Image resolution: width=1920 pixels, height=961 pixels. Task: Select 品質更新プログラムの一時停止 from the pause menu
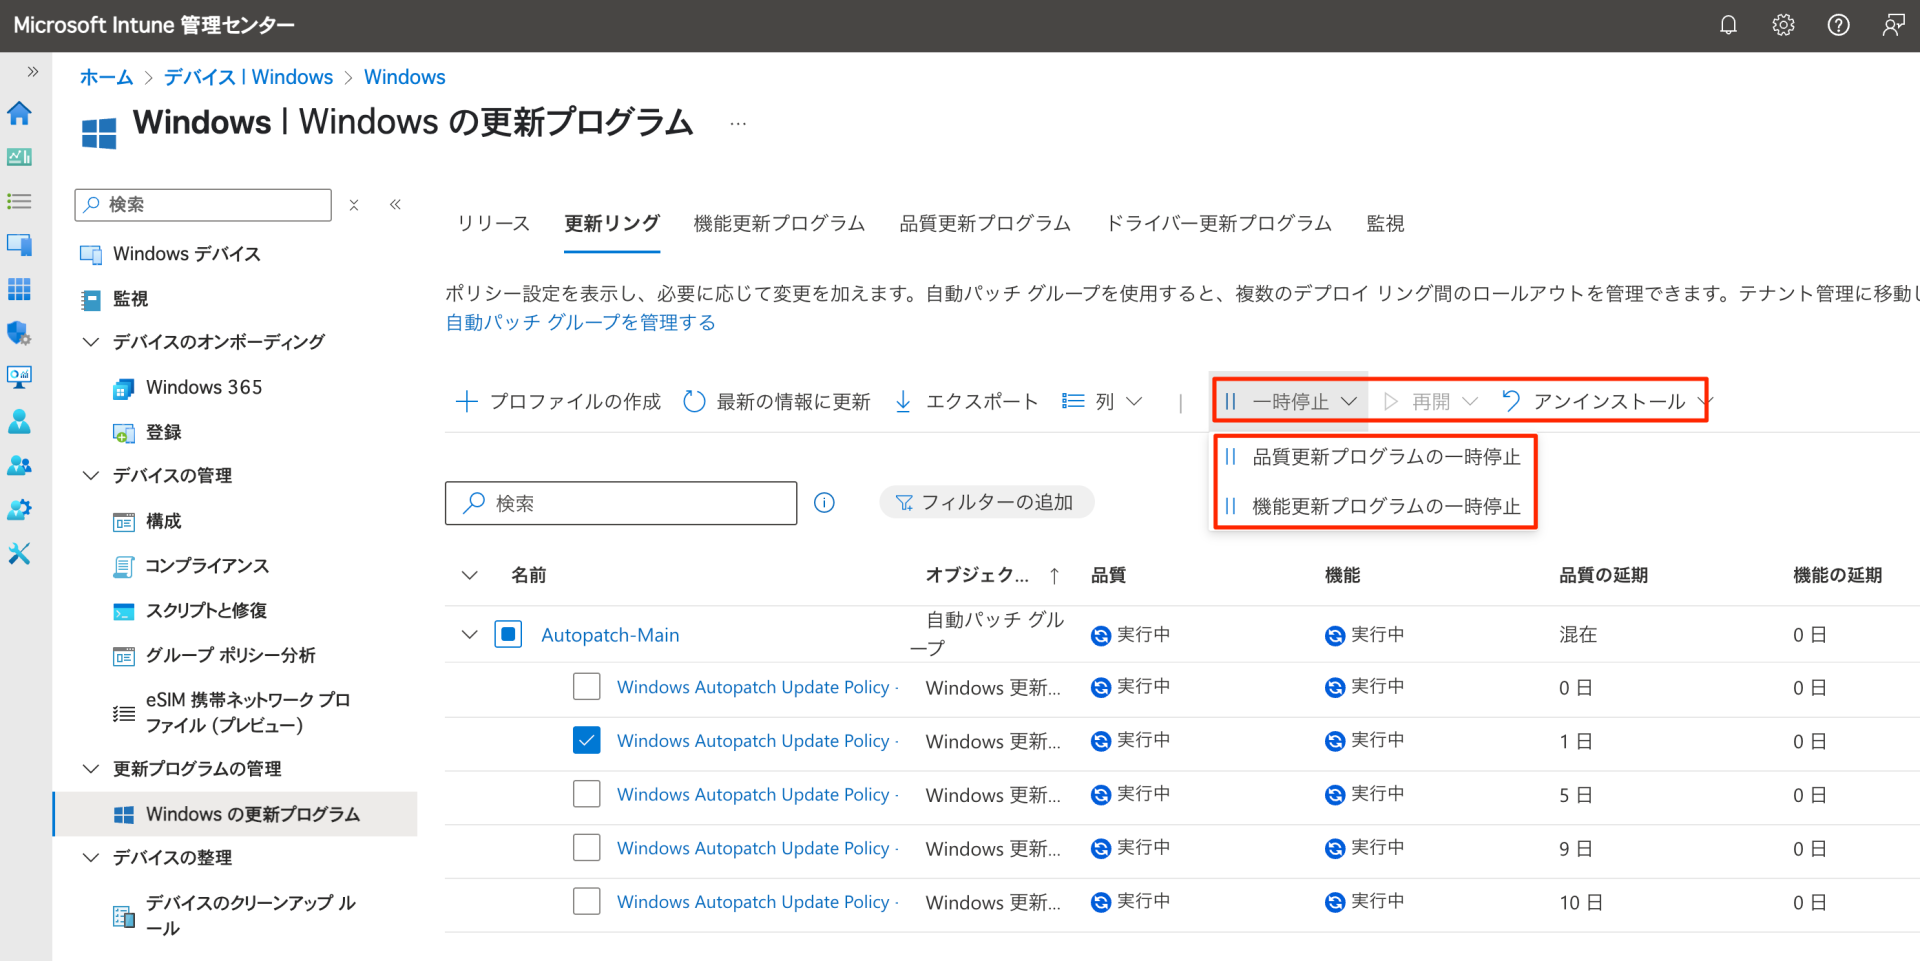tap(1385, 456)
